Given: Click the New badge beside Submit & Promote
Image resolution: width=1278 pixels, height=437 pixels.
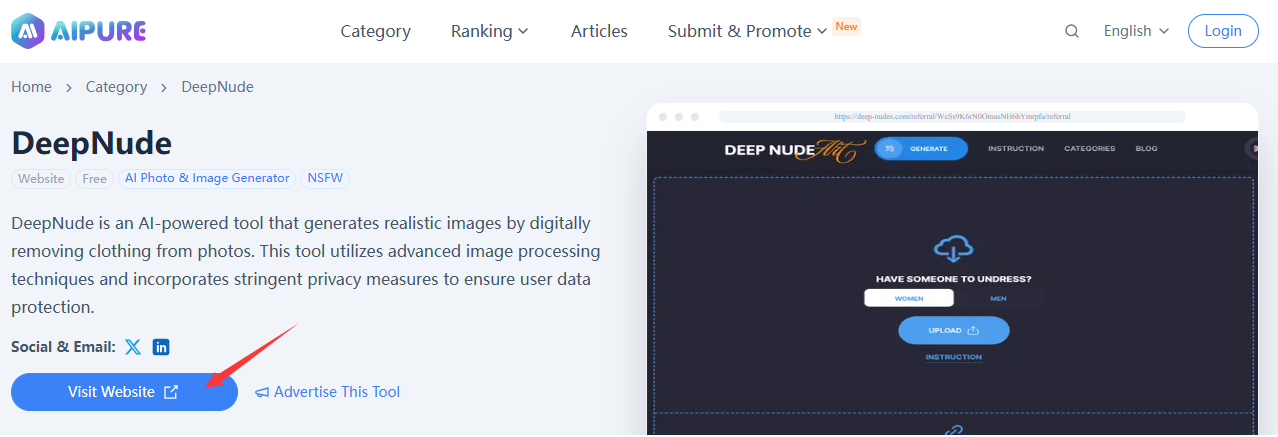Looking at the screenshot, I should pos(847,26).
